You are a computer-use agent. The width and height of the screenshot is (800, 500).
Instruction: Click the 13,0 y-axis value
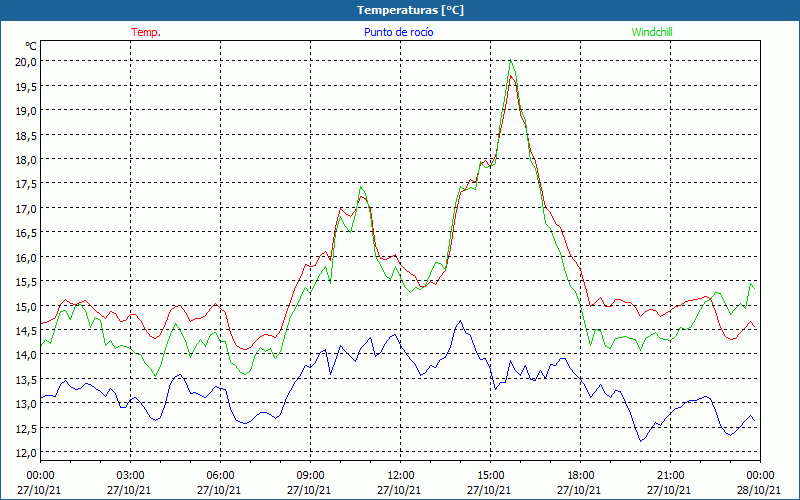27,404
